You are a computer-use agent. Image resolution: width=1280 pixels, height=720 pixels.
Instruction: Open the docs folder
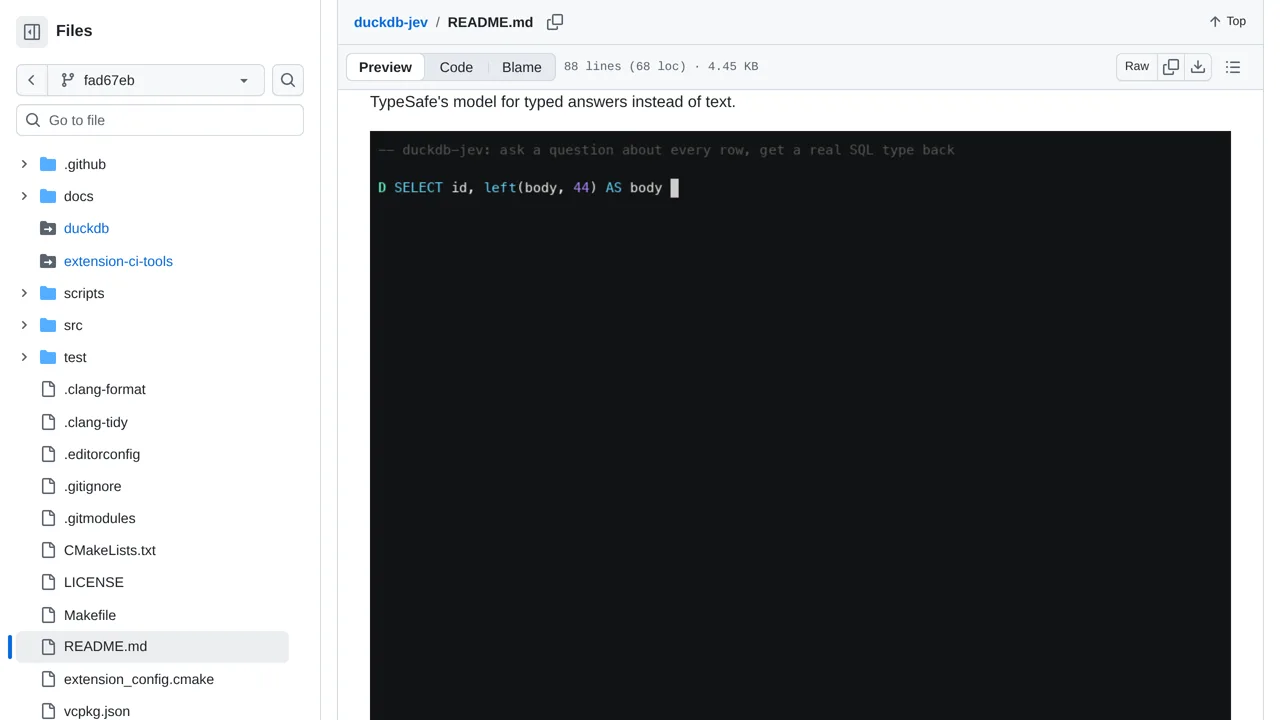click(x=78, y=196)
